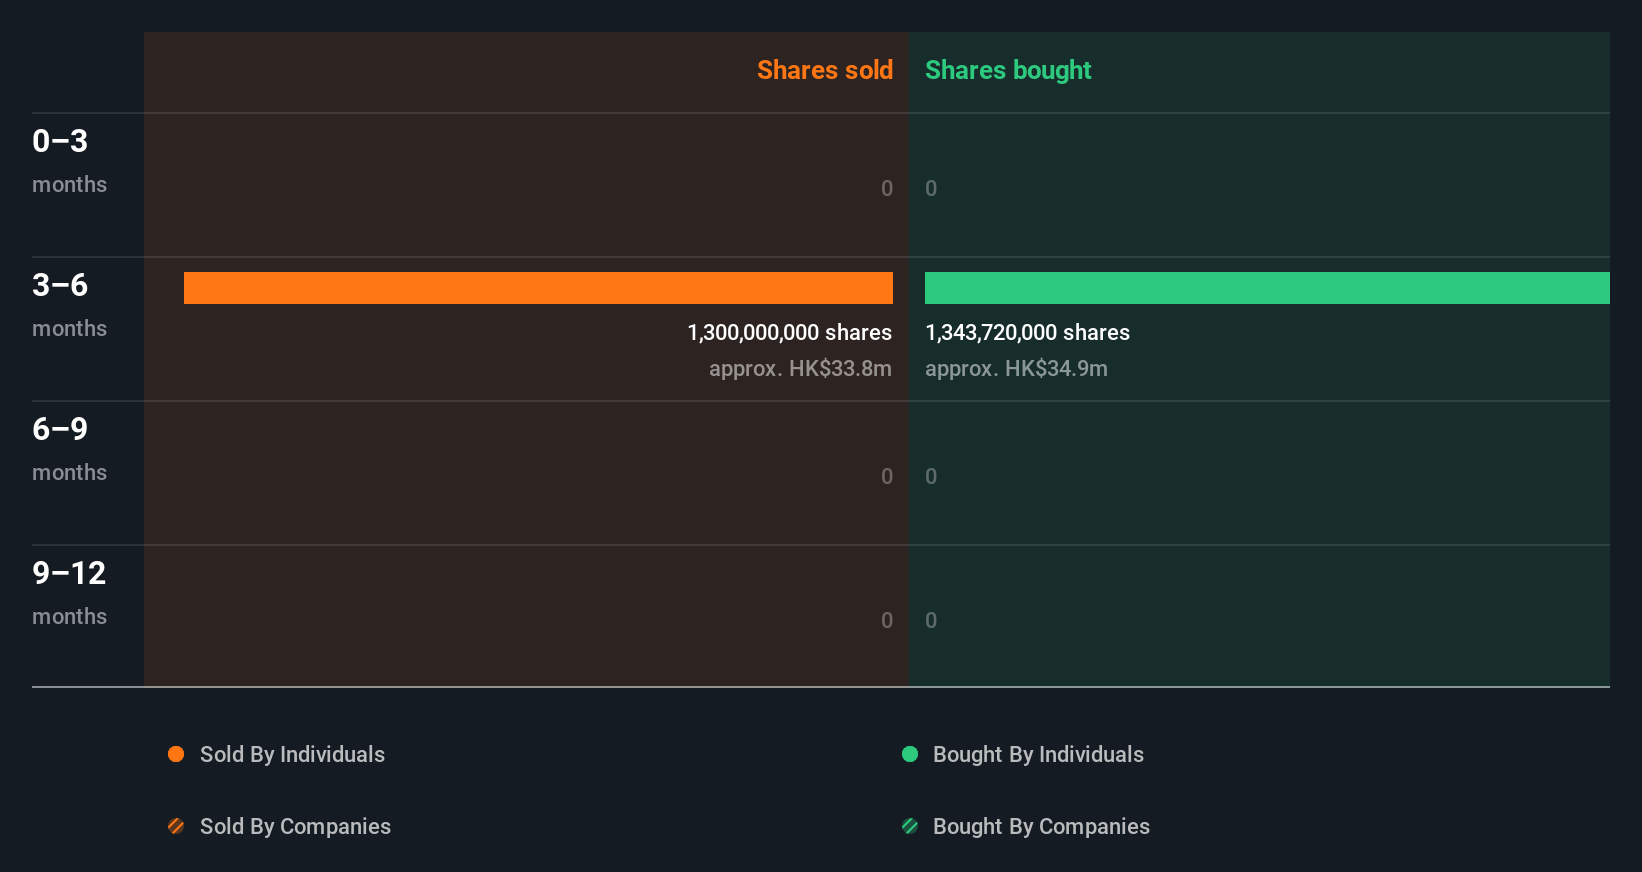Click the approx. HK$33.8m amount
The height and width of the screenshot is (872, 1642).
click(800, 368)
